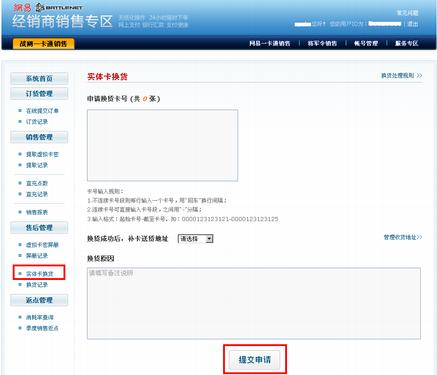Open 销售报表 in sidebar
437x375 pixels.
tap(37, 212)
